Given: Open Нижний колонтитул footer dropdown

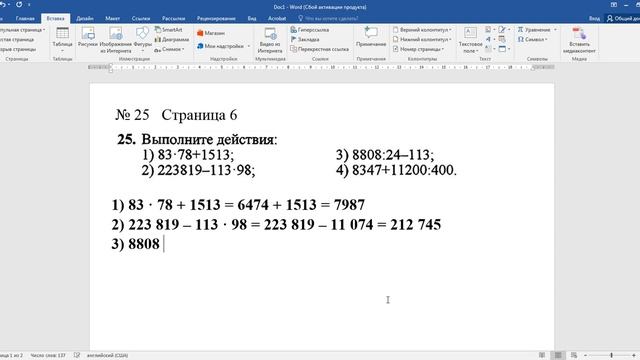Looking at the screenshot, I should (x=422, y=40).
